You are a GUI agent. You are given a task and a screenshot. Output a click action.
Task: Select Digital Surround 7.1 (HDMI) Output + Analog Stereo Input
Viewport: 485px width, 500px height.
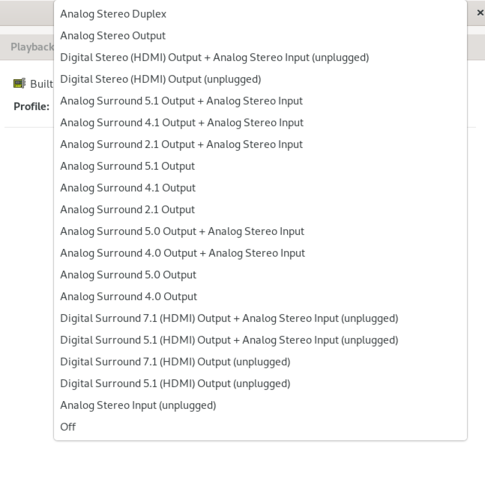click(x=260, y=318)
